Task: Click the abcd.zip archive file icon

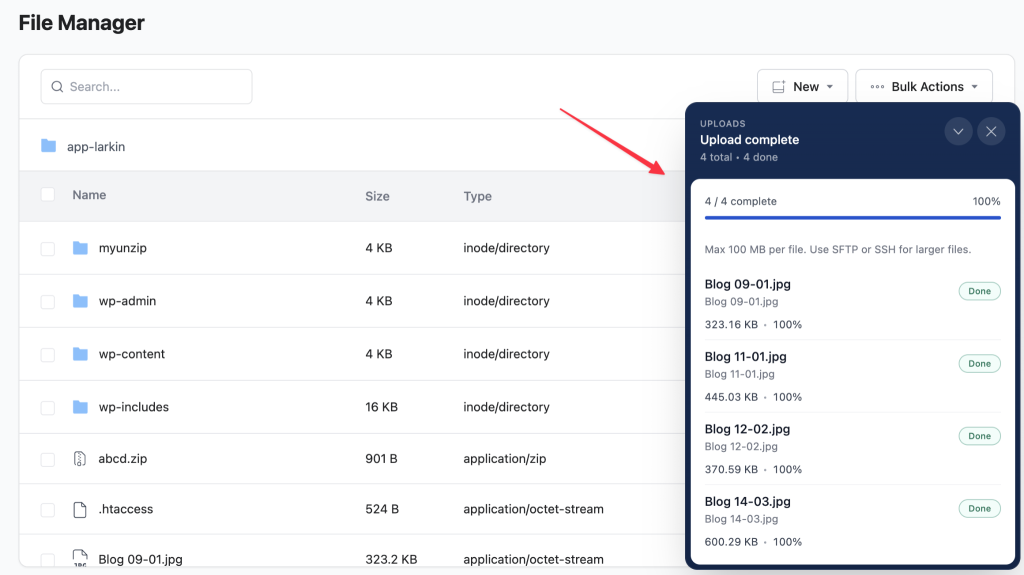Action: (80, 459)
